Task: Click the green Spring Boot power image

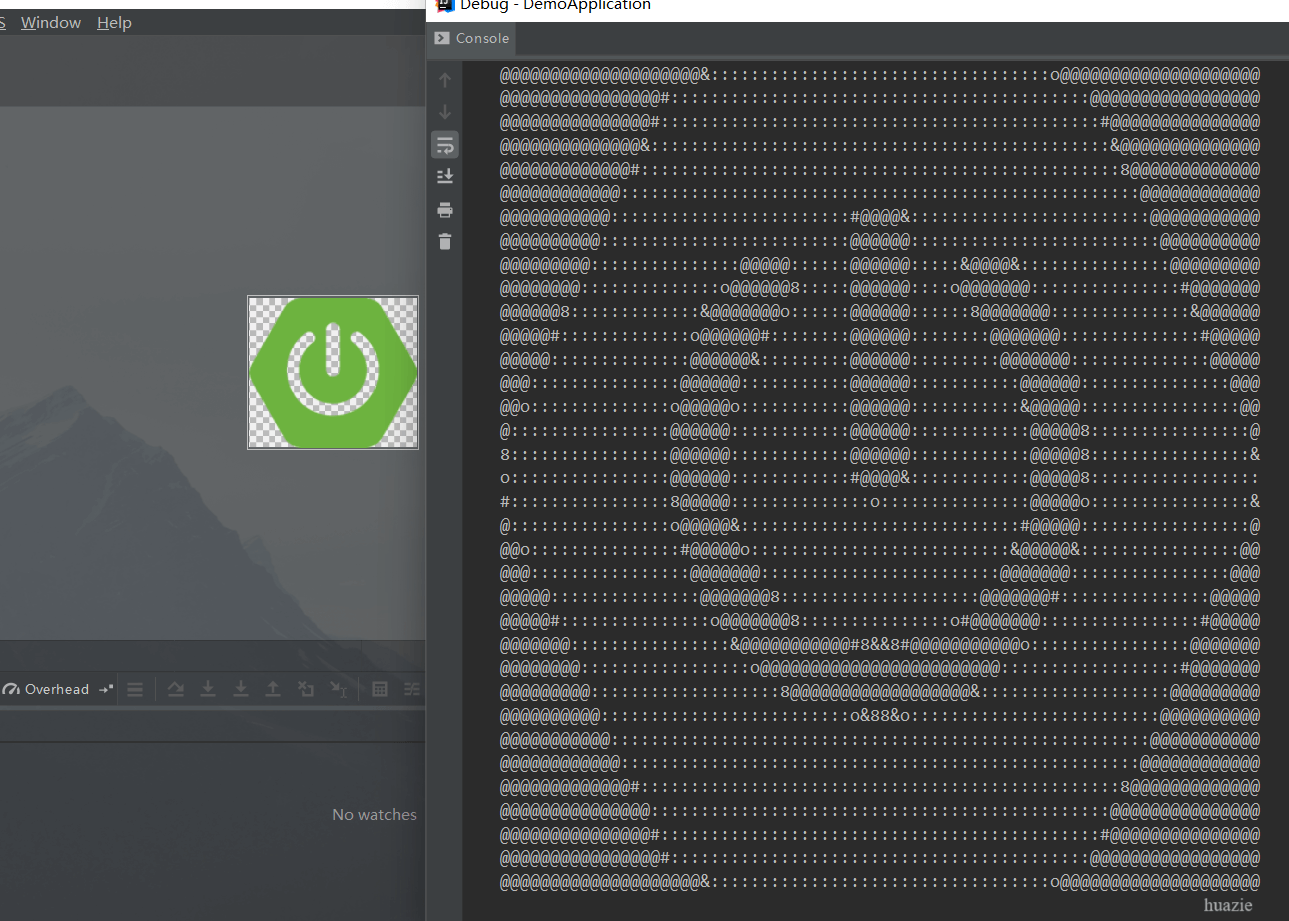Action: click(333, 372)
